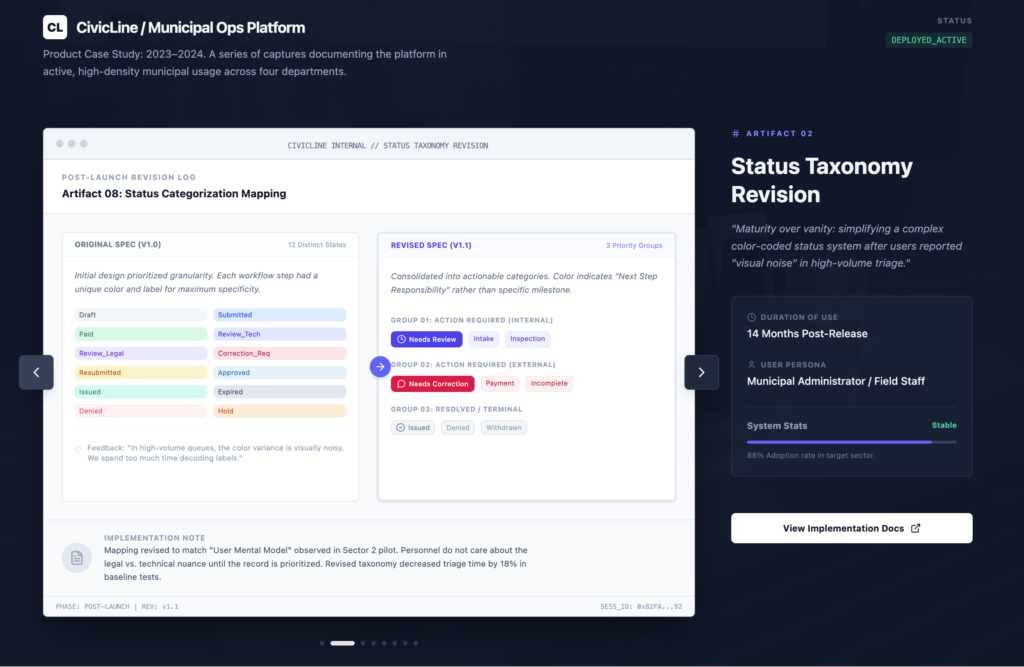Click the speech bubble icon in Needs Correction
The image size is (1024, 667).
pyautogui.click(x=402, y=383)
